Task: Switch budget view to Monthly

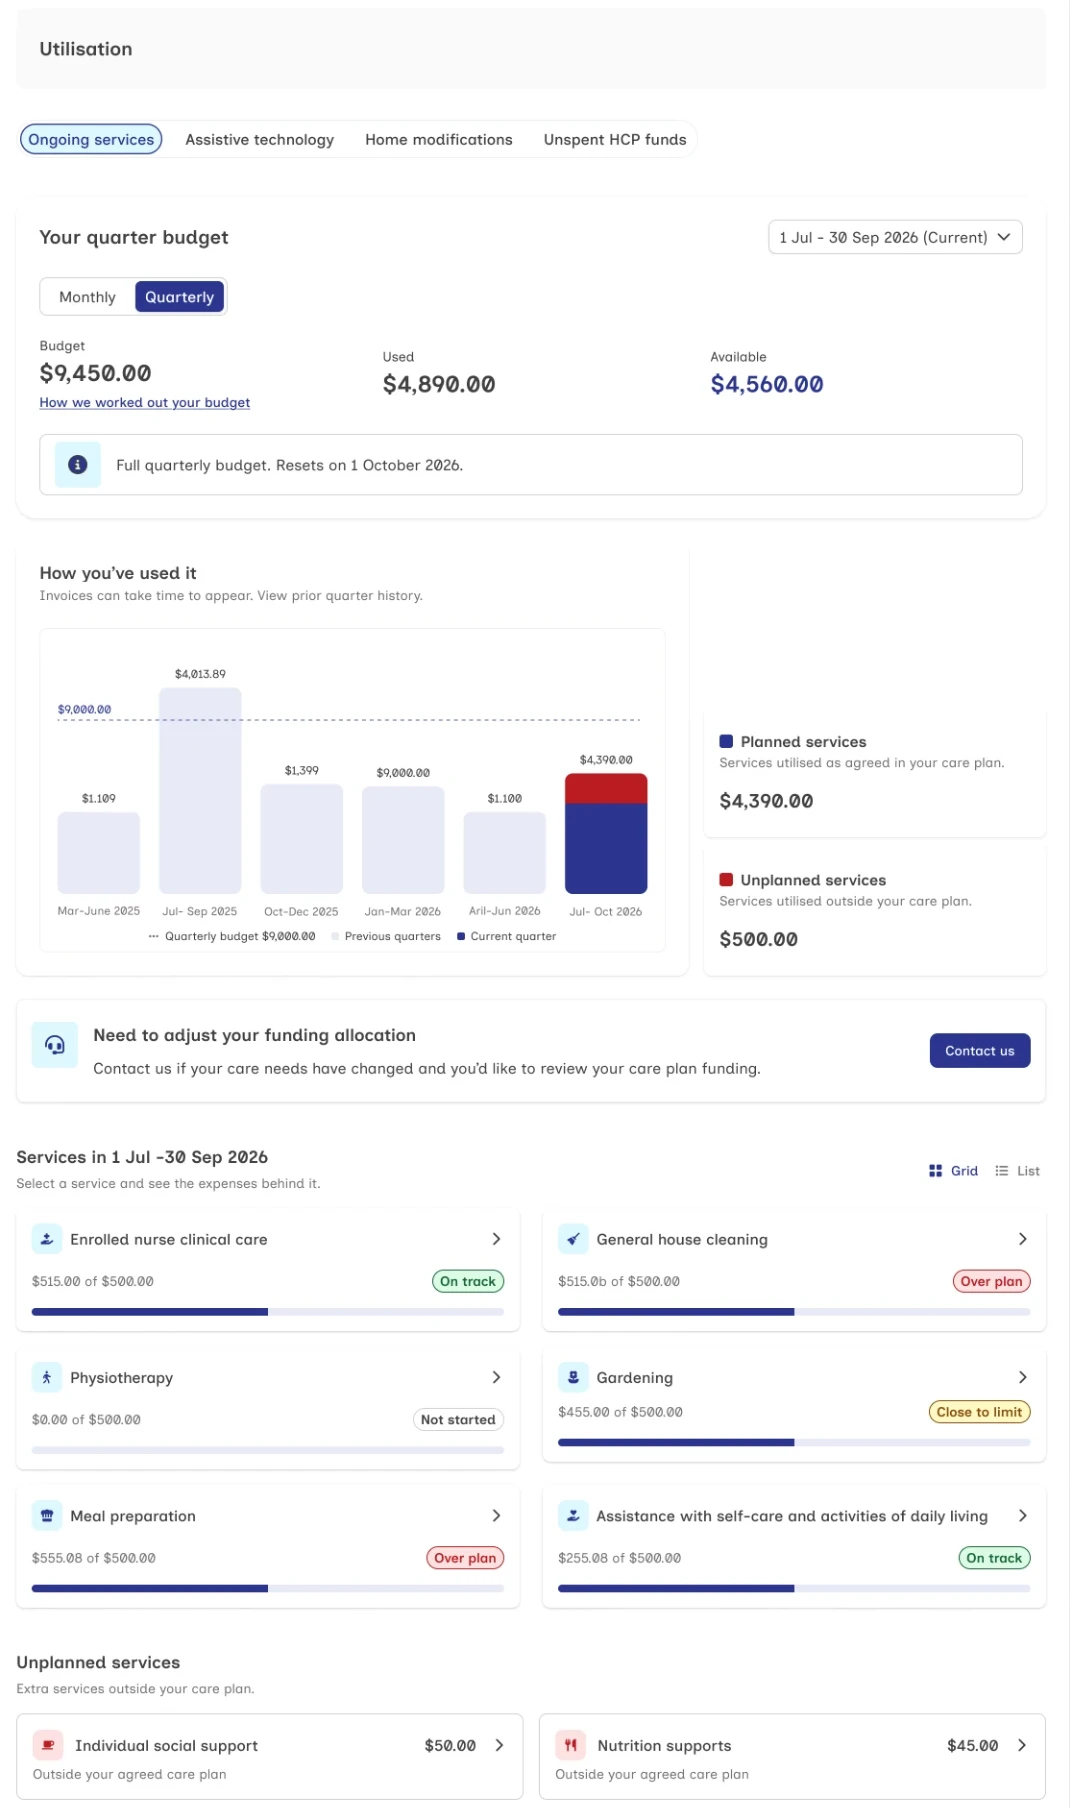Action: coord(87,297)
